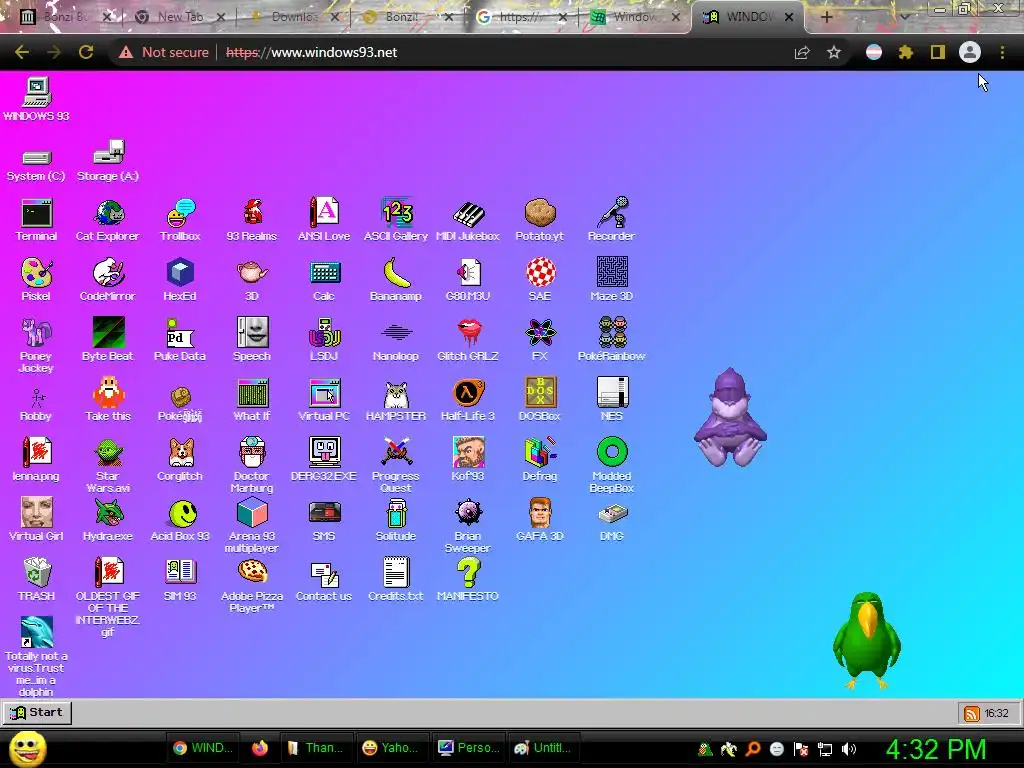Image resolution: width=1024 pixels, height=768 pixels.
Task: Open the MANIFESTO question mark icon
Action: (x=468, y=580)
